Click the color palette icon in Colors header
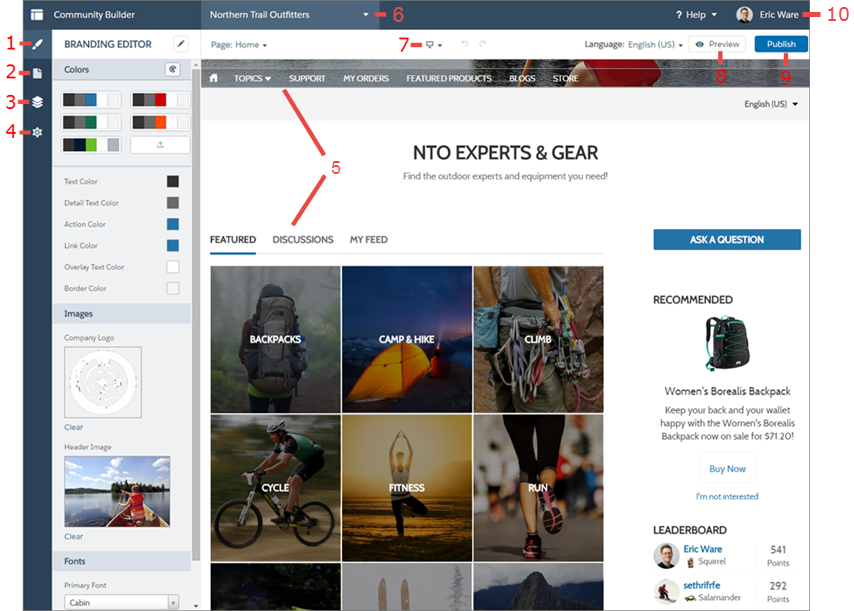Image resolution: width=854 pixels, height=611 pixels. tap(173, 69)
